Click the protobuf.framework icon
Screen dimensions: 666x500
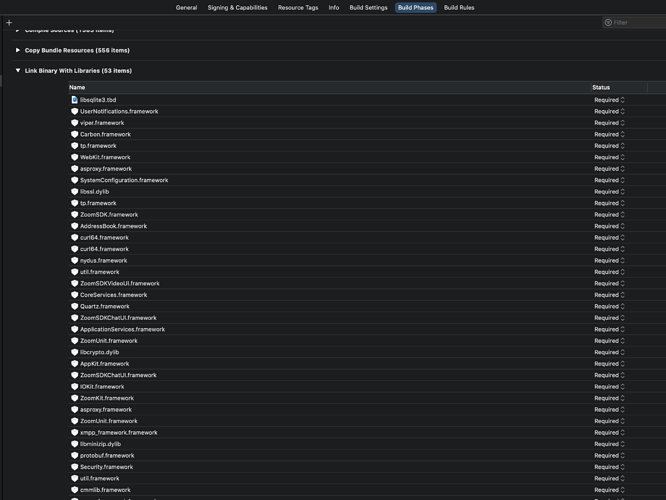point(75,455)
